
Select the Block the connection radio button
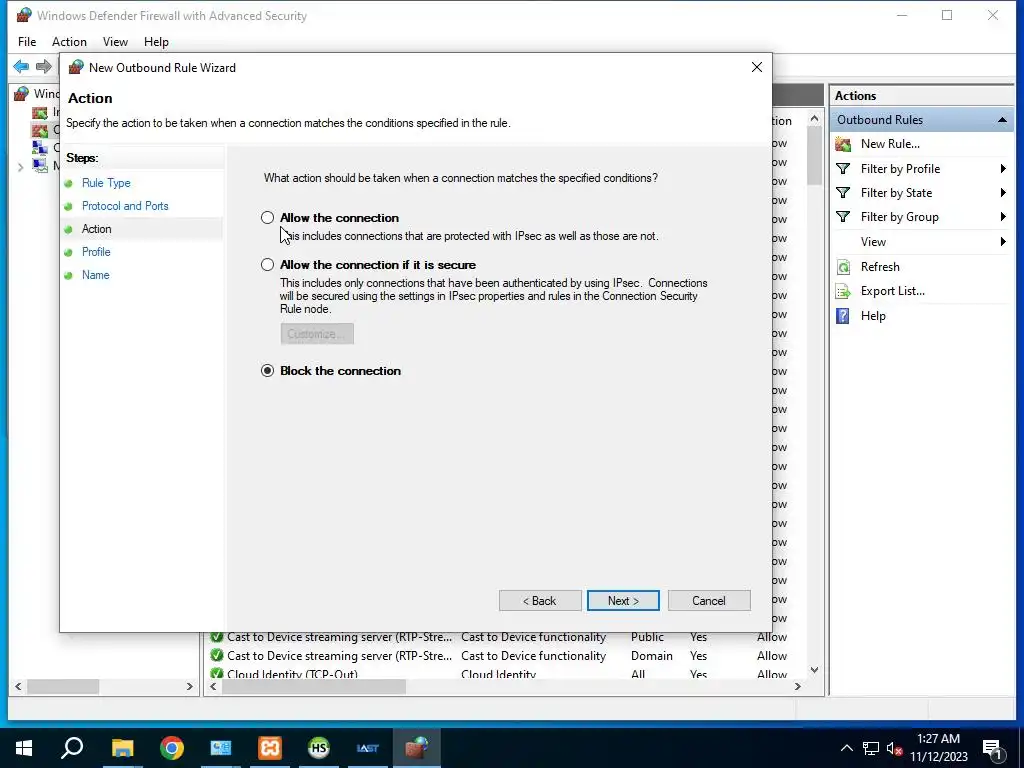coord(267,370)
